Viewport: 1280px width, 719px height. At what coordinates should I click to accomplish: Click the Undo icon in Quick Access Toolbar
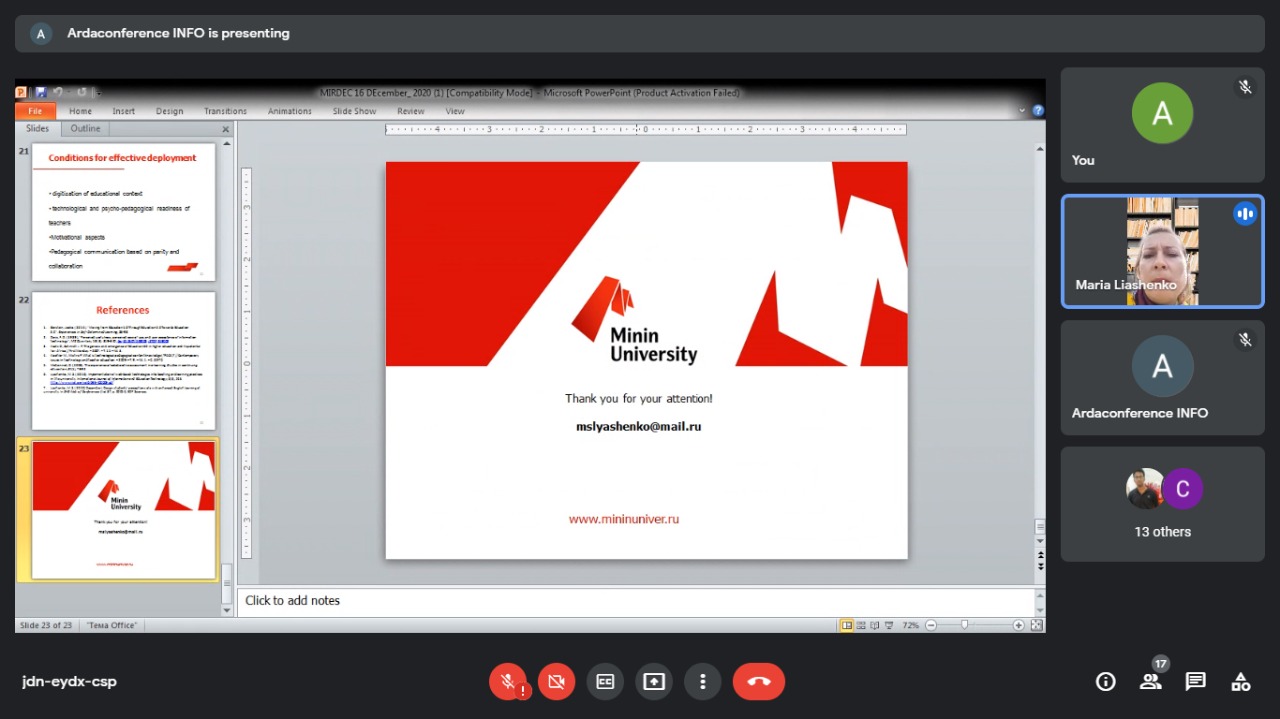60,93
